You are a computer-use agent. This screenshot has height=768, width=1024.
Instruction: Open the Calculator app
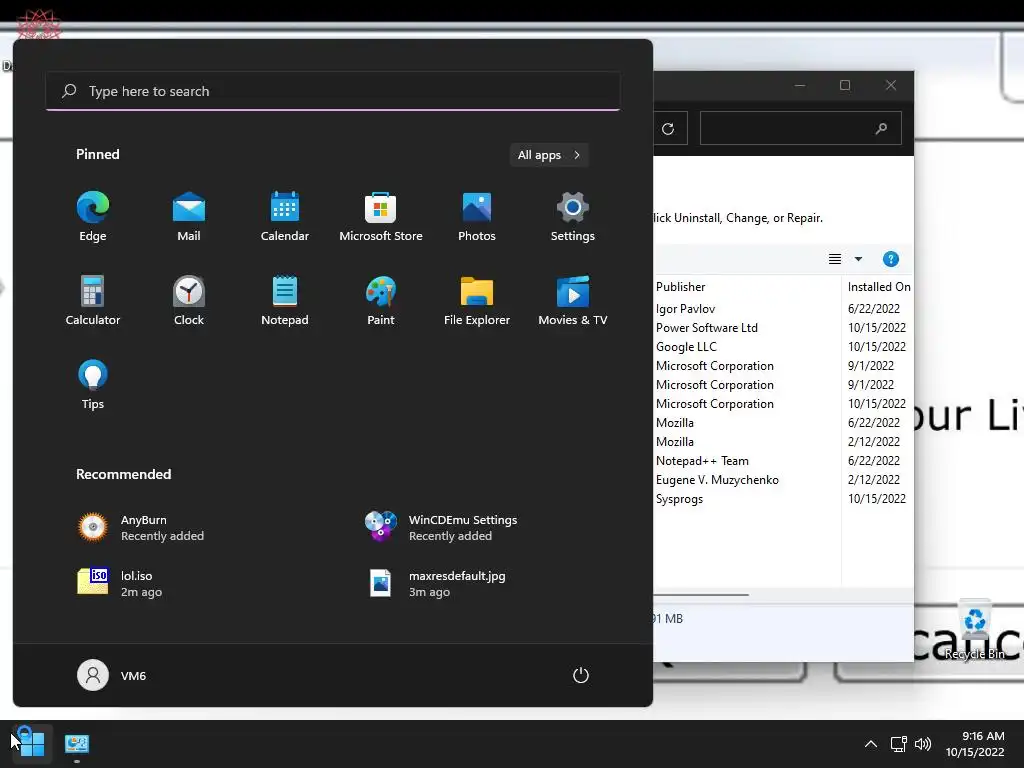(x=93, y=300)
